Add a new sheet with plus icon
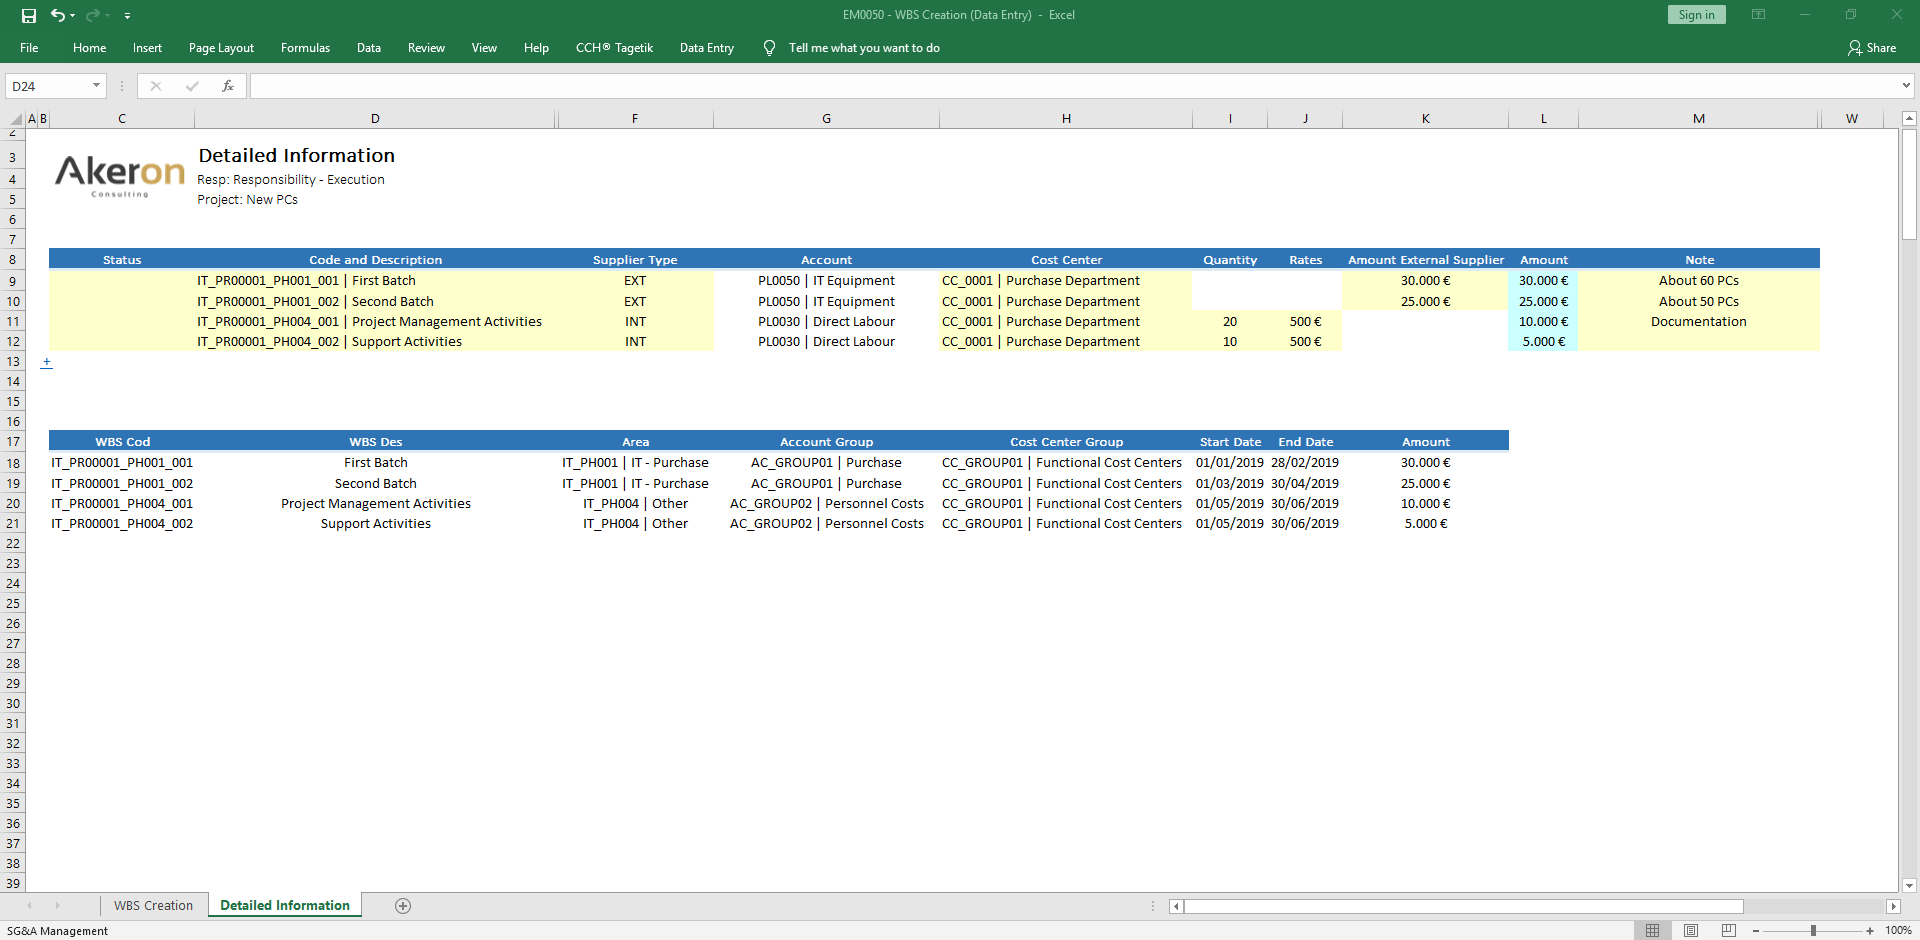 tap(403, 906)
